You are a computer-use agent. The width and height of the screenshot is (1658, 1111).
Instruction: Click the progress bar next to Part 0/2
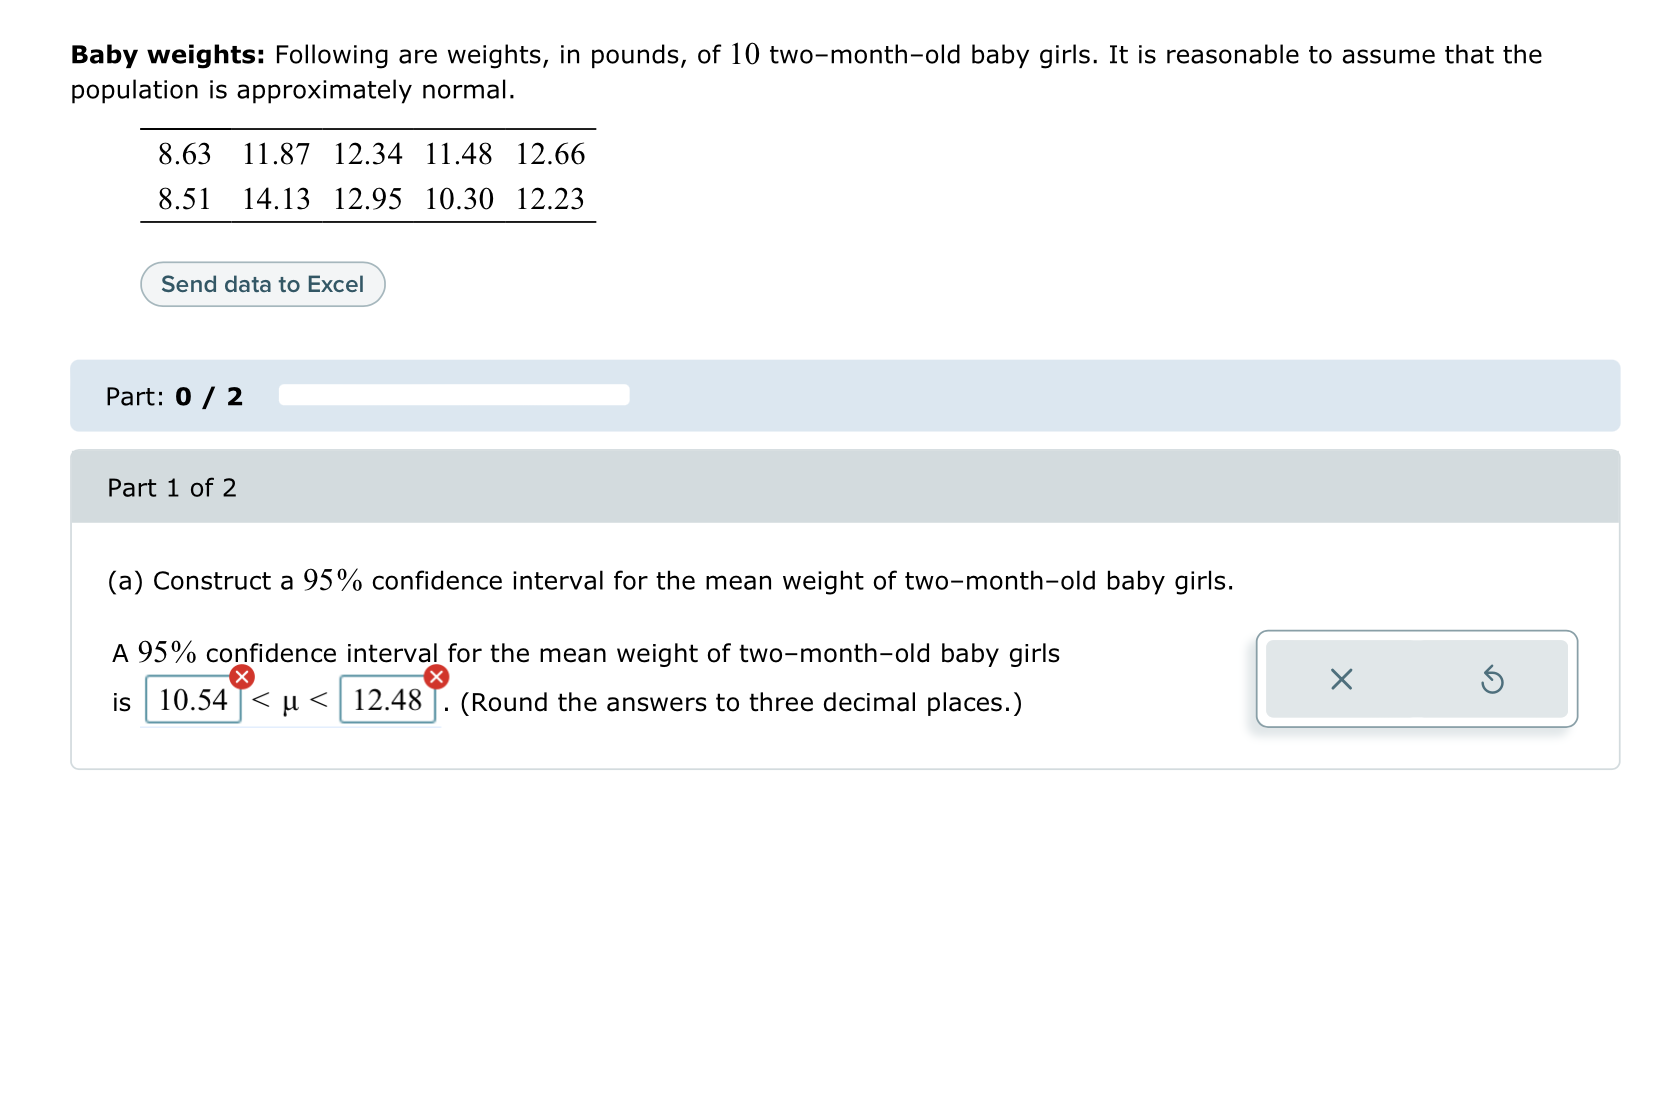tap(452, 396)
